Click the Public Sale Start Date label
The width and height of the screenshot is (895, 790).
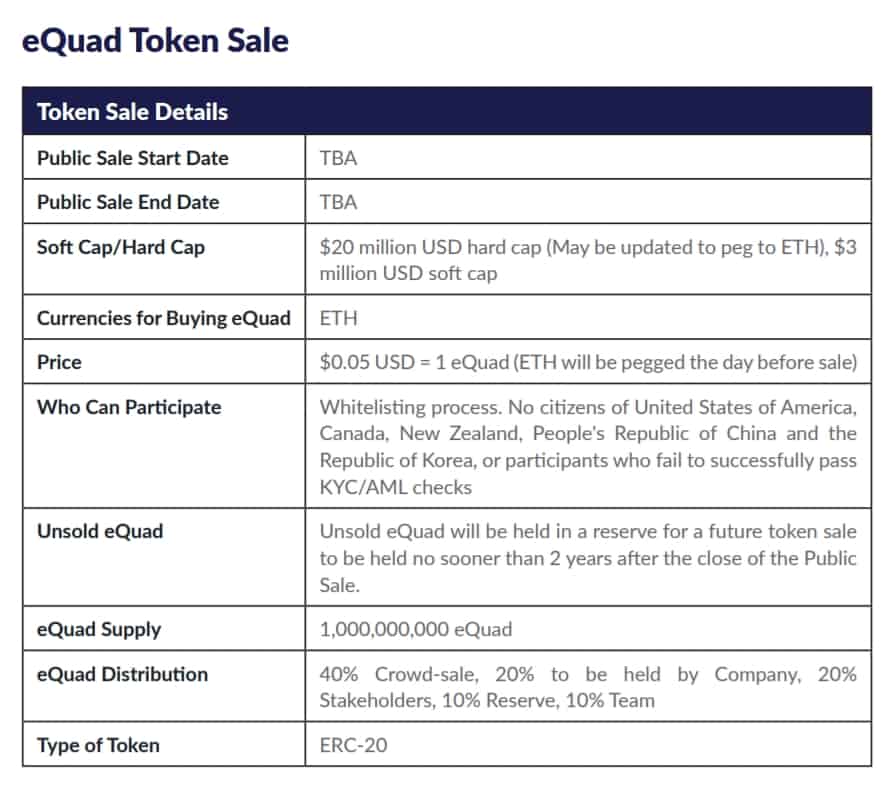click(x=132, y=158)
